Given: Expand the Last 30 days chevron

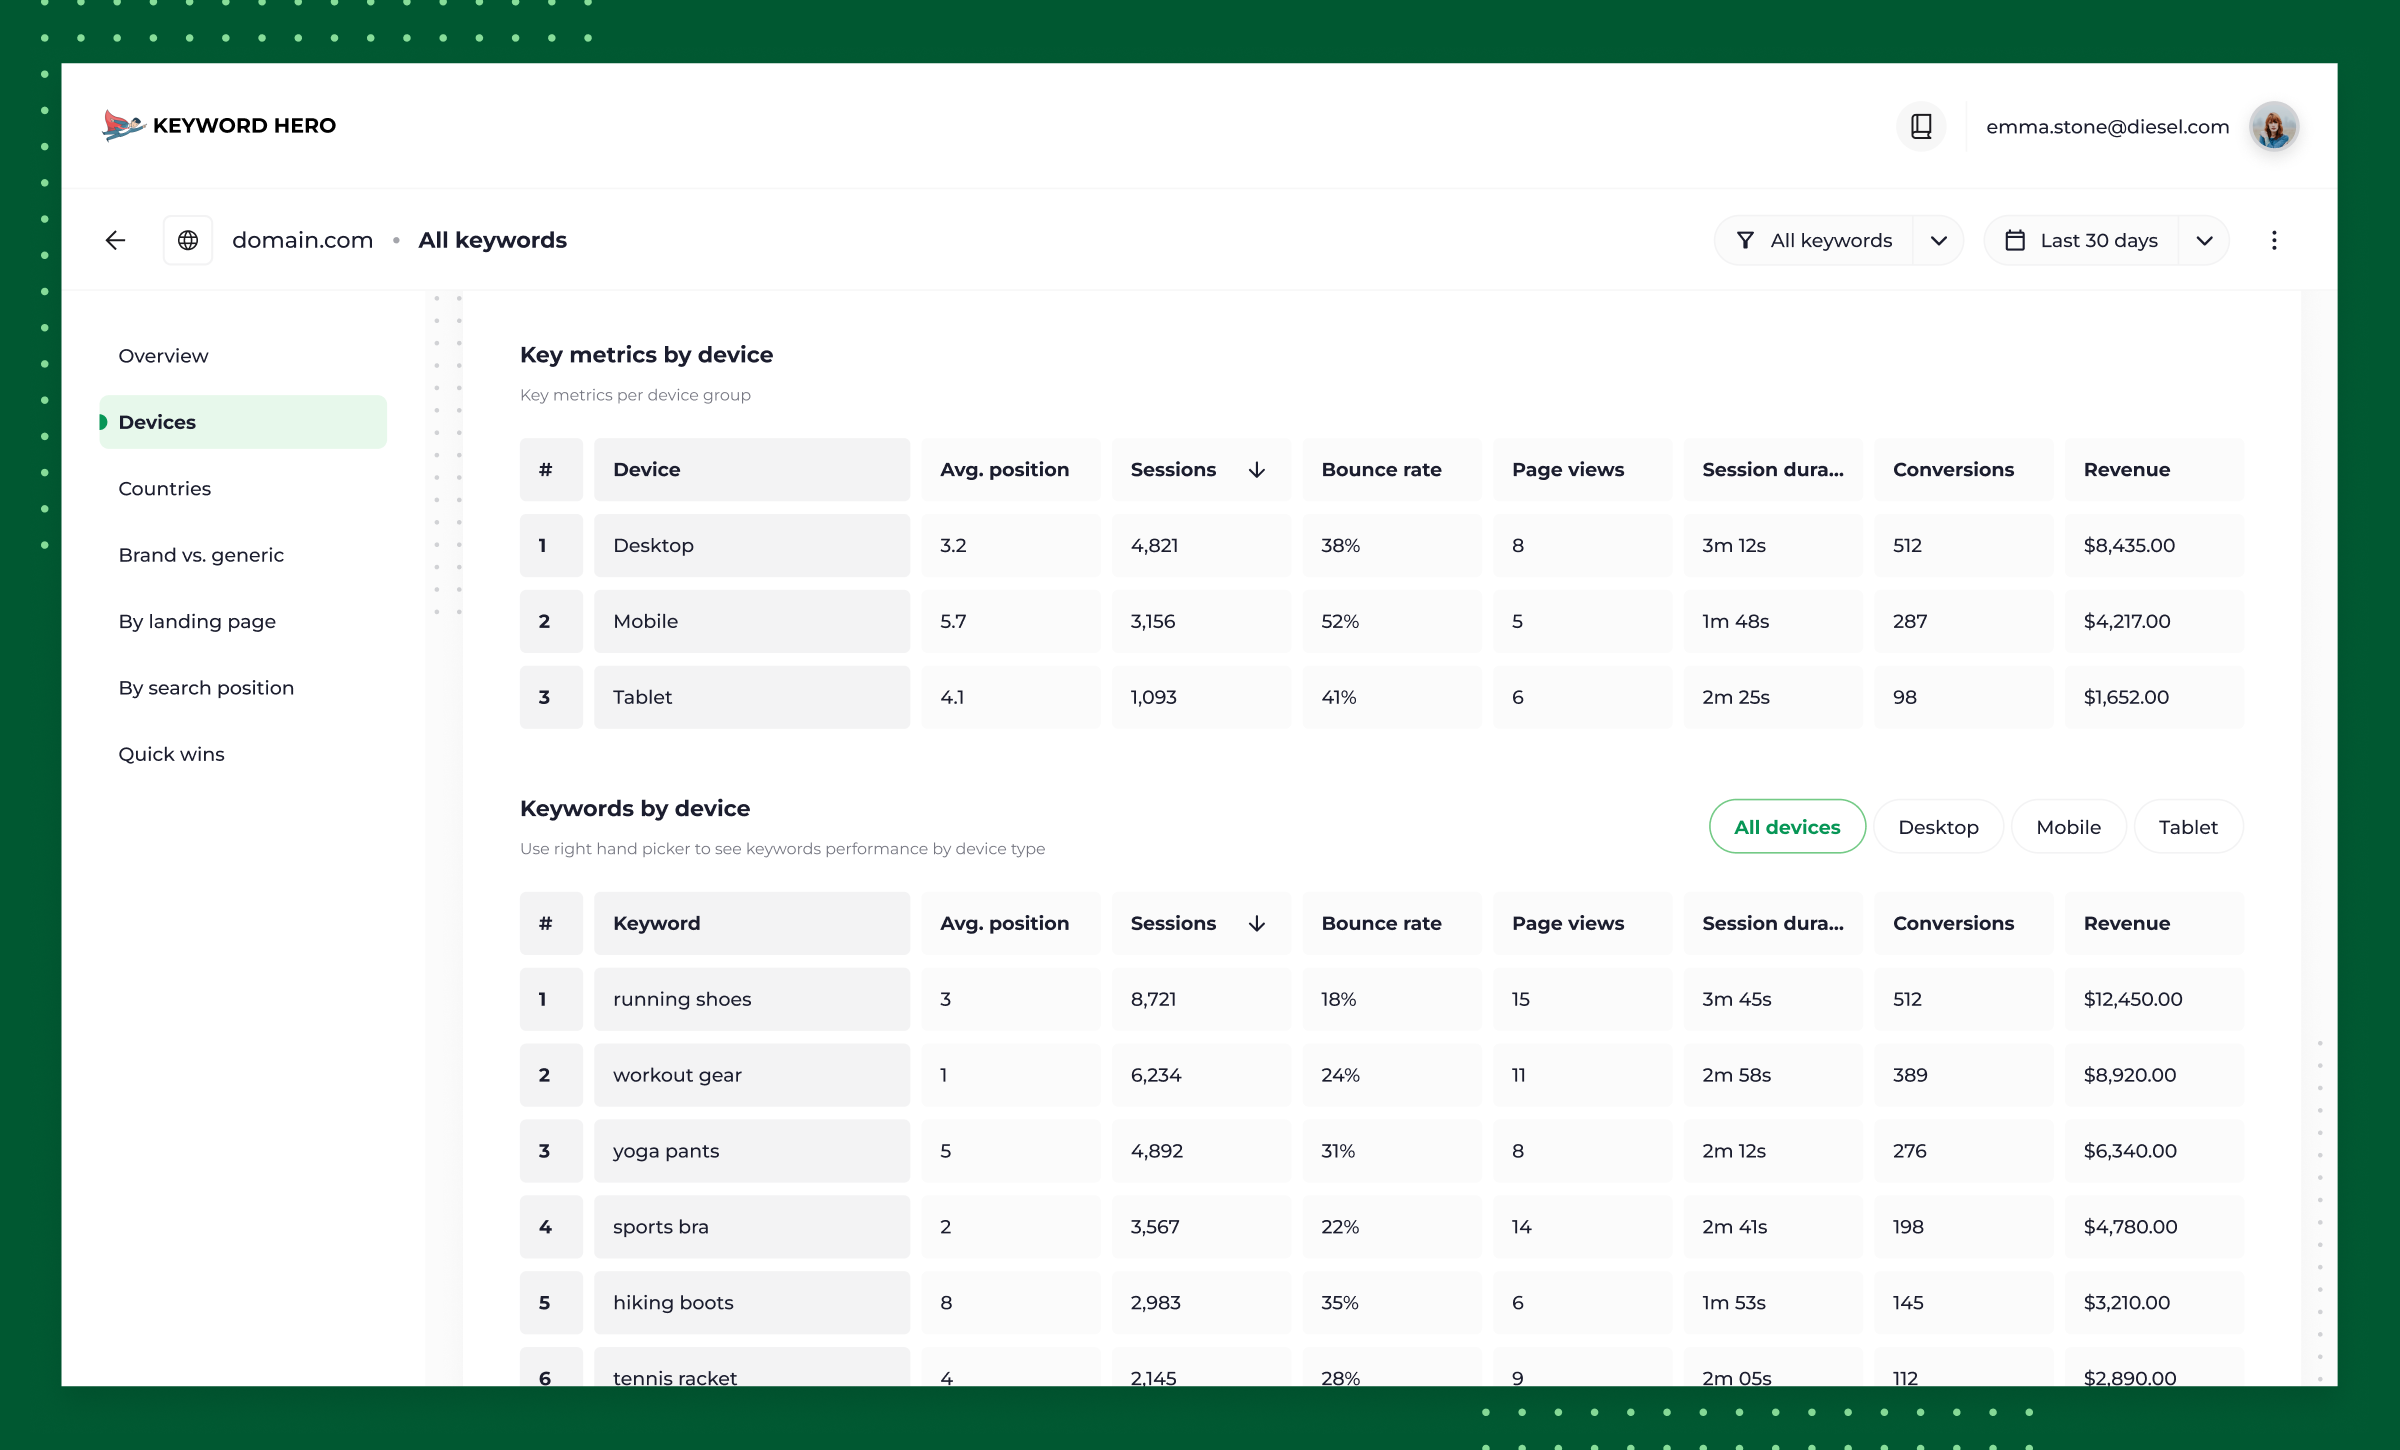Looking at the screenshot, I should [x=2204, y=240].
